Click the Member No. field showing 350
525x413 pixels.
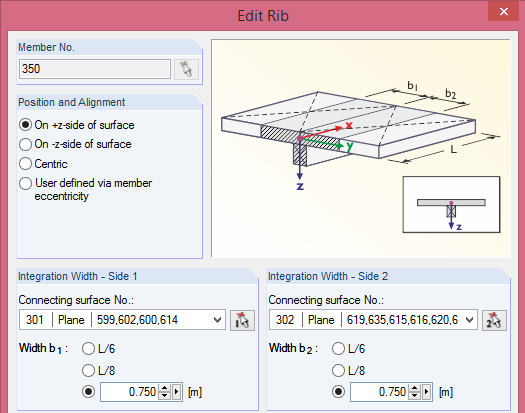point(95,69)
